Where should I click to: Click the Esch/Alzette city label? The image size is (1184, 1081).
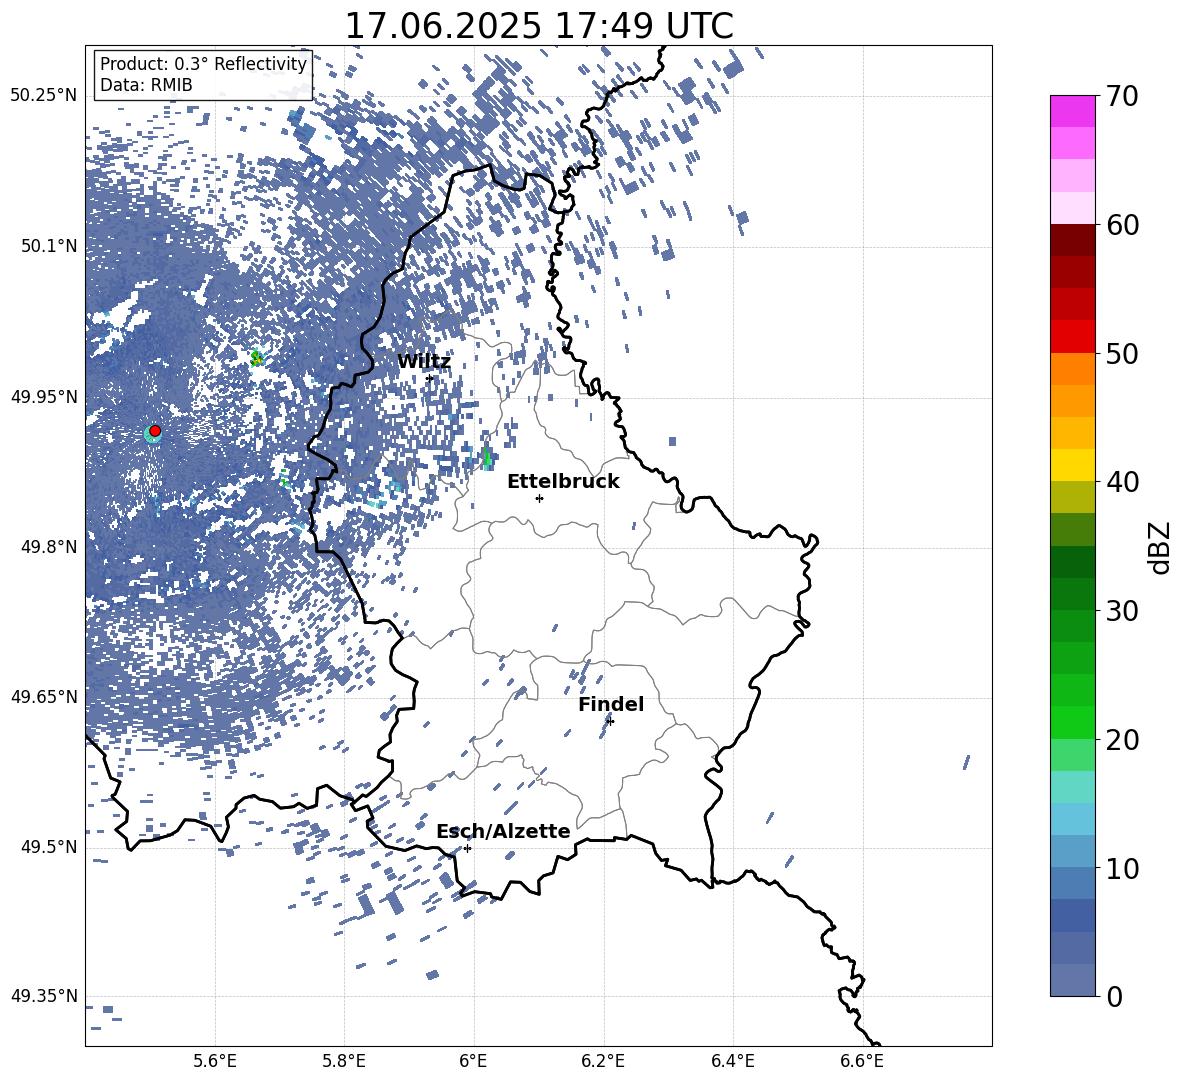pyautogui.click(x=503, y=831)
